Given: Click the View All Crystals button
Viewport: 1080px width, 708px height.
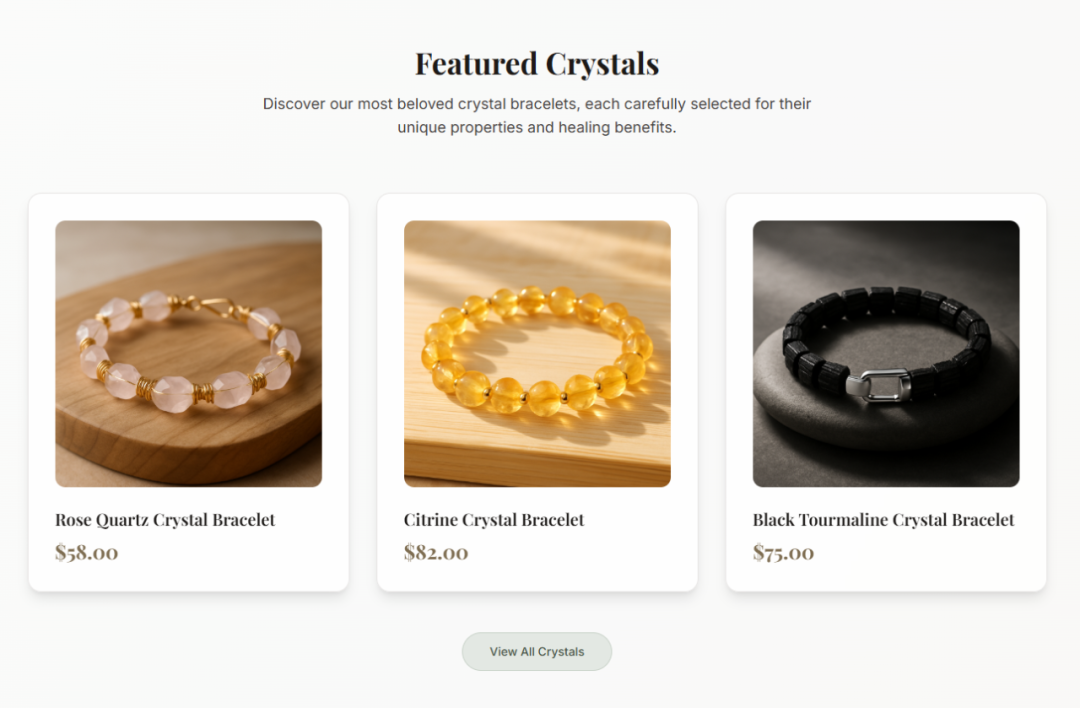Looking at the screenshot, I should pyautogui.click(x=537, y=652).
